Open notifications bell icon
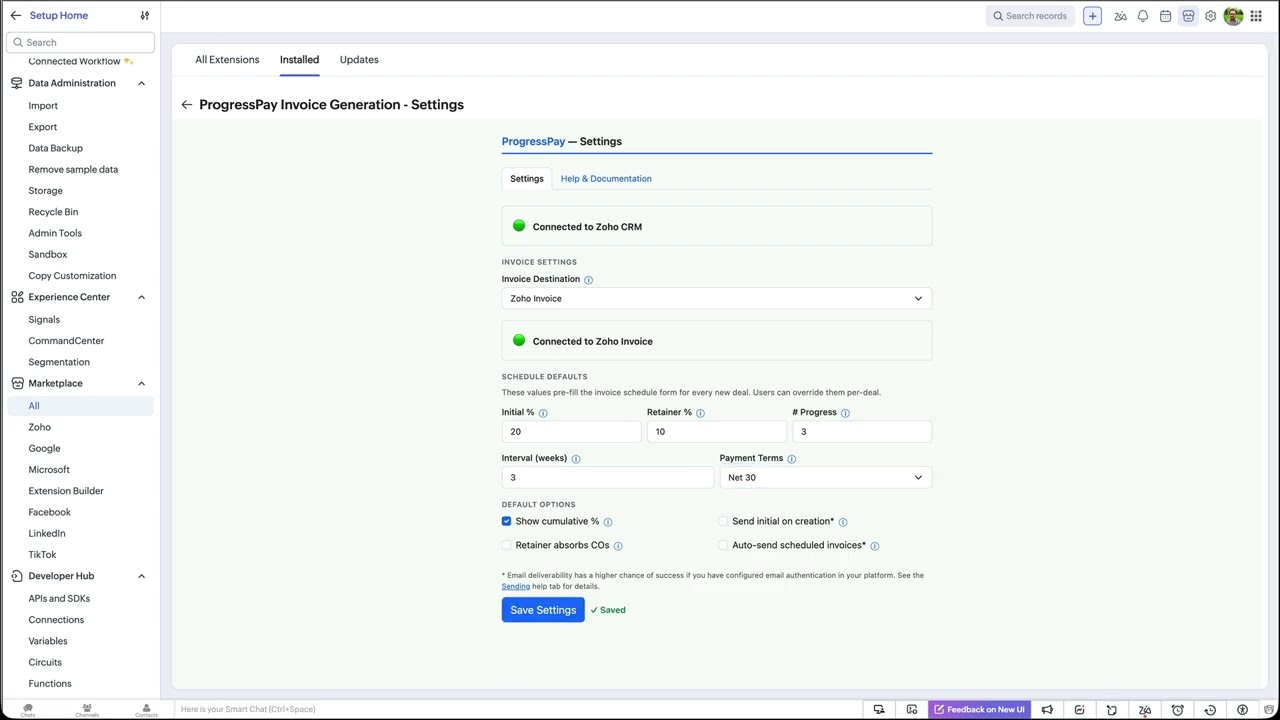The width and height of the screenshot is (1280, 720). 1143,16
